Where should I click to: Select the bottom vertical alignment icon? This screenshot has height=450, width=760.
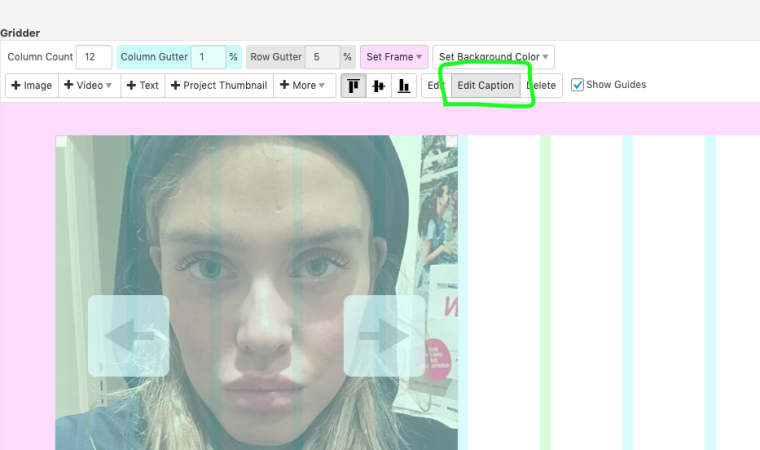404,86
